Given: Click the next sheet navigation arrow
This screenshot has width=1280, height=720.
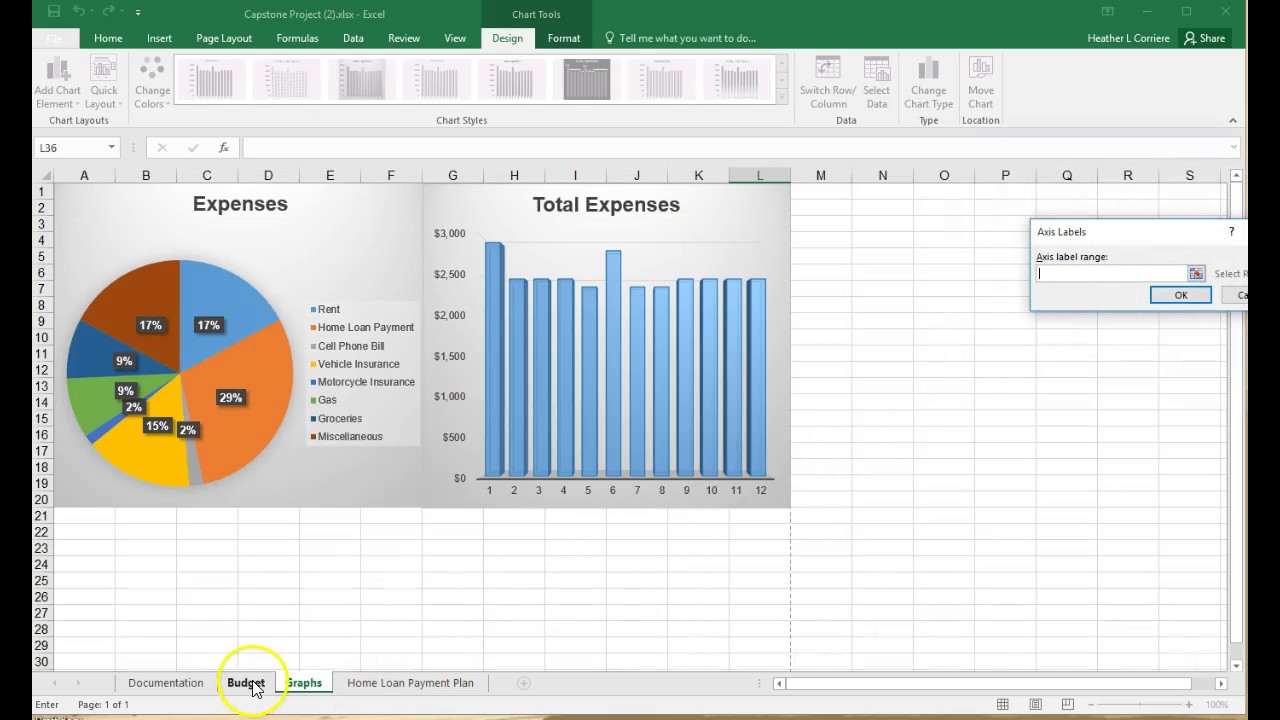Looking at the screenshot, I should (78, 683).
